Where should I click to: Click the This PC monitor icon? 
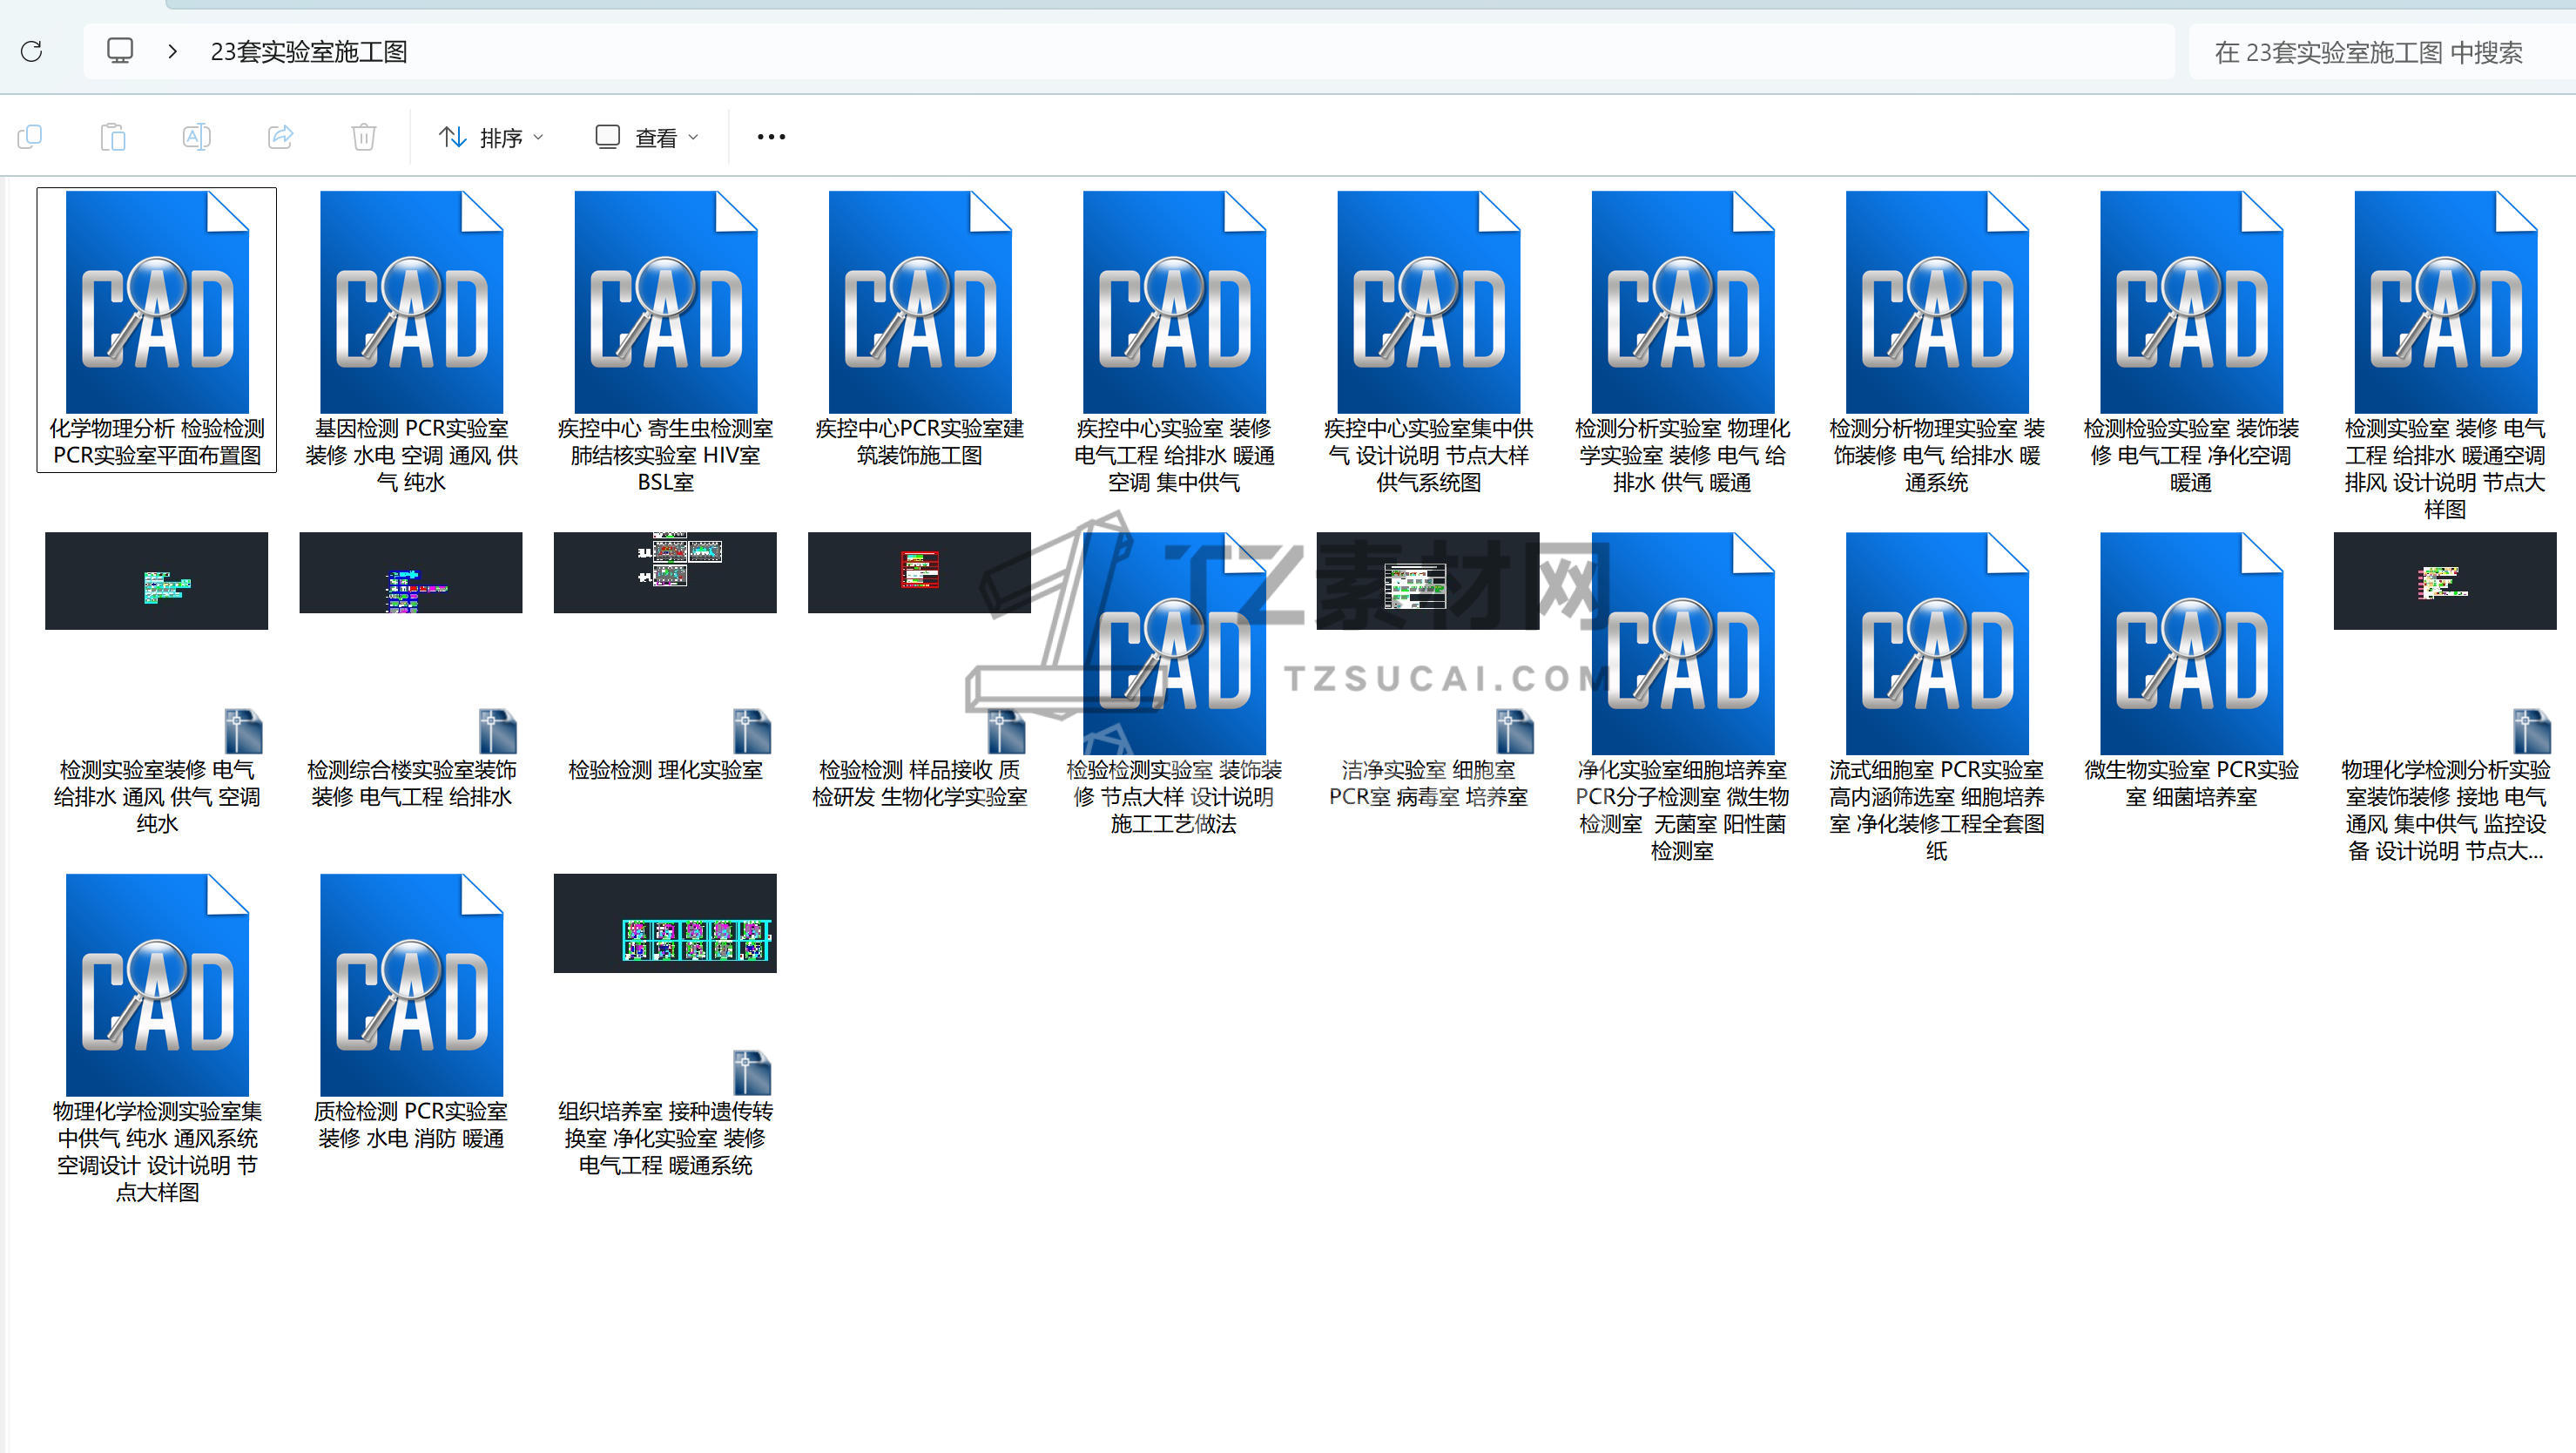[120, 51]
